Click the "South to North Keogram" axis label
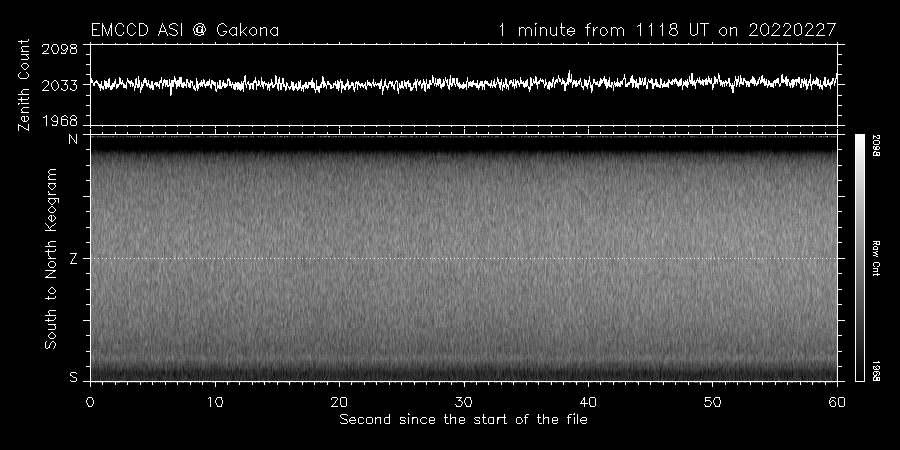The image size is (900, 450). coord(51,258)
